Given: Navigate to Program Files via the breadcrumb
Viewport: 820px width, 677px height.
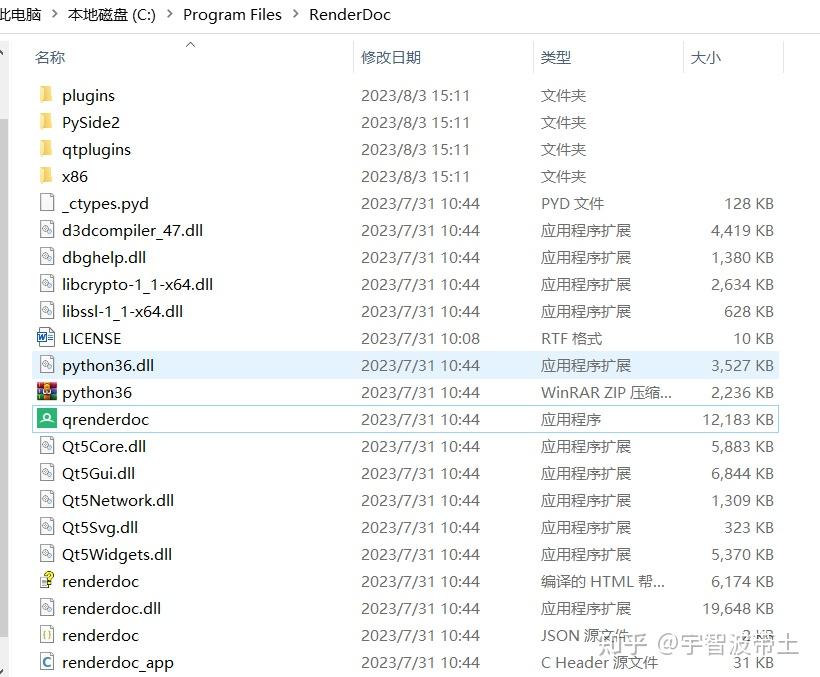Looking at the screenshot, I should click(x=232, y=15).
